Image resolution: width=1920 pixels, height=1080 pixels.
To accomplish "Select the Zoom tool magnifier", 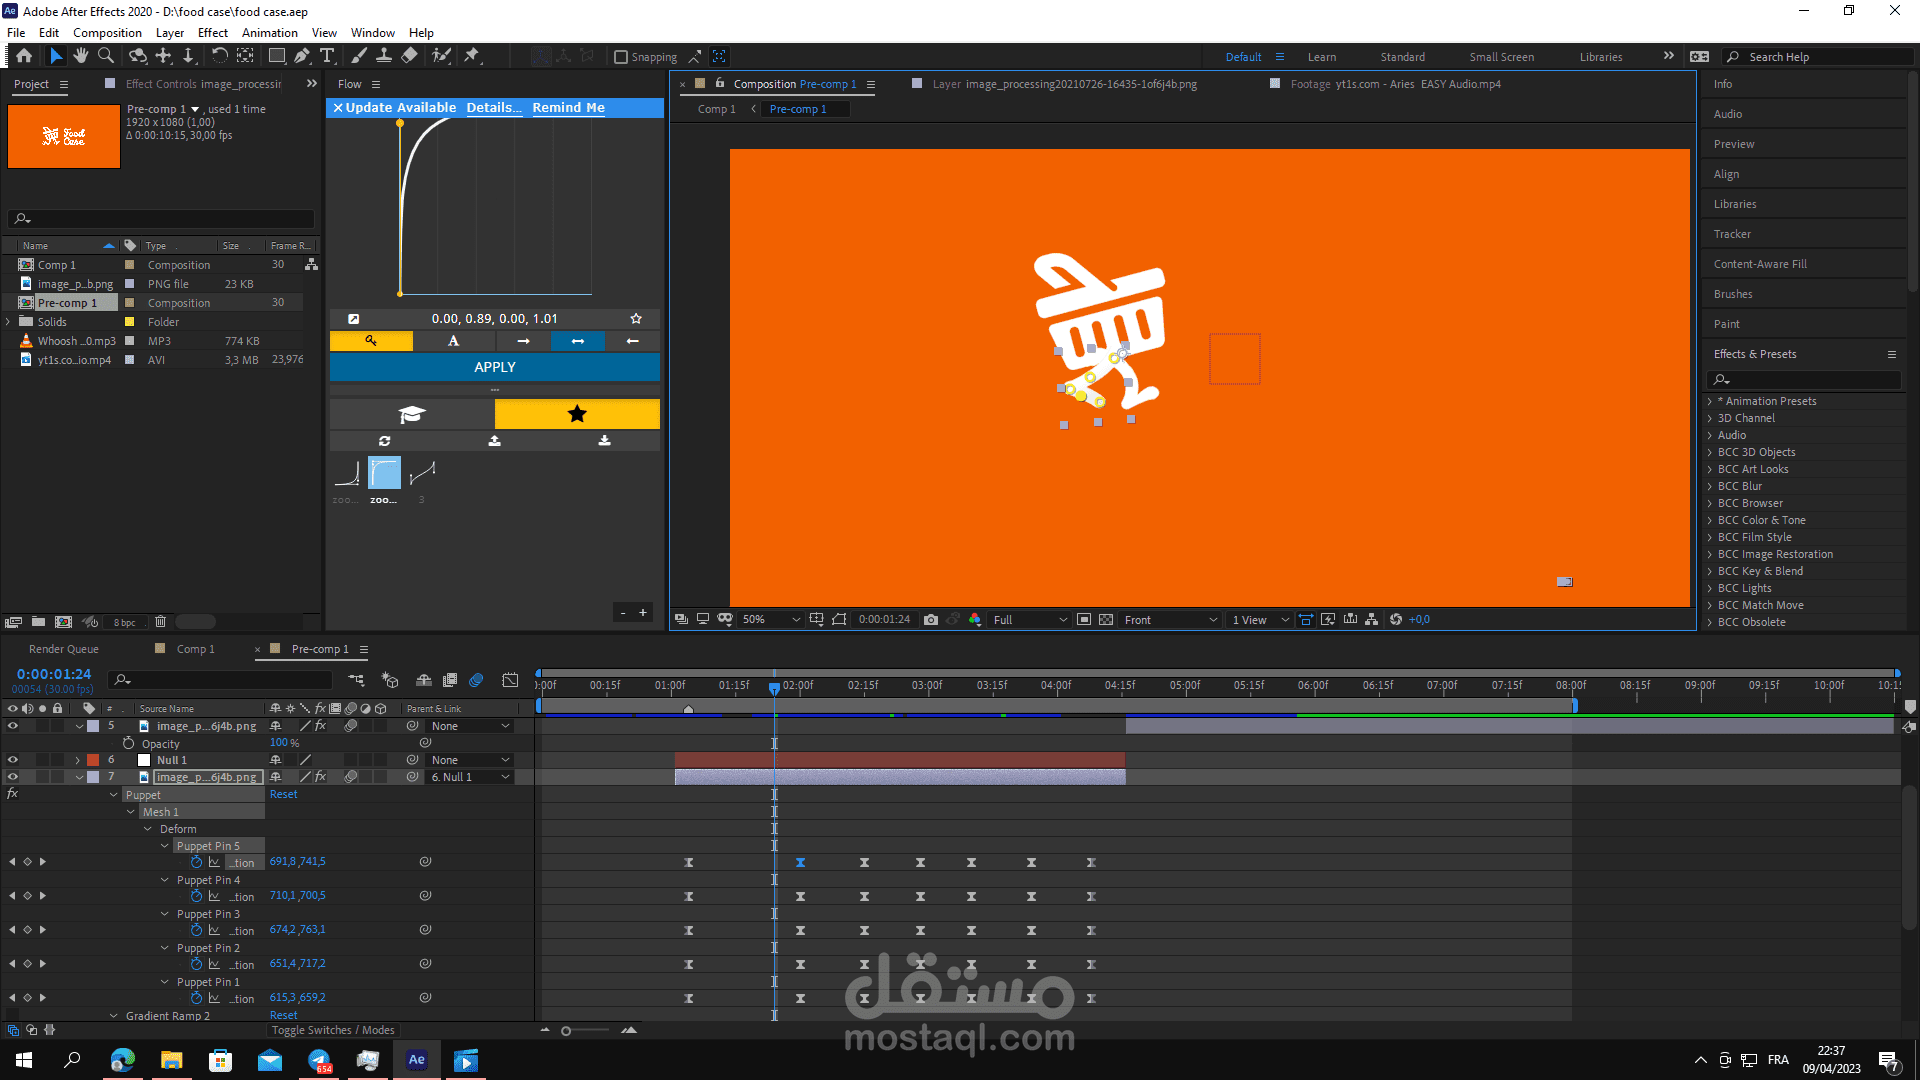I will click(106, 56).
